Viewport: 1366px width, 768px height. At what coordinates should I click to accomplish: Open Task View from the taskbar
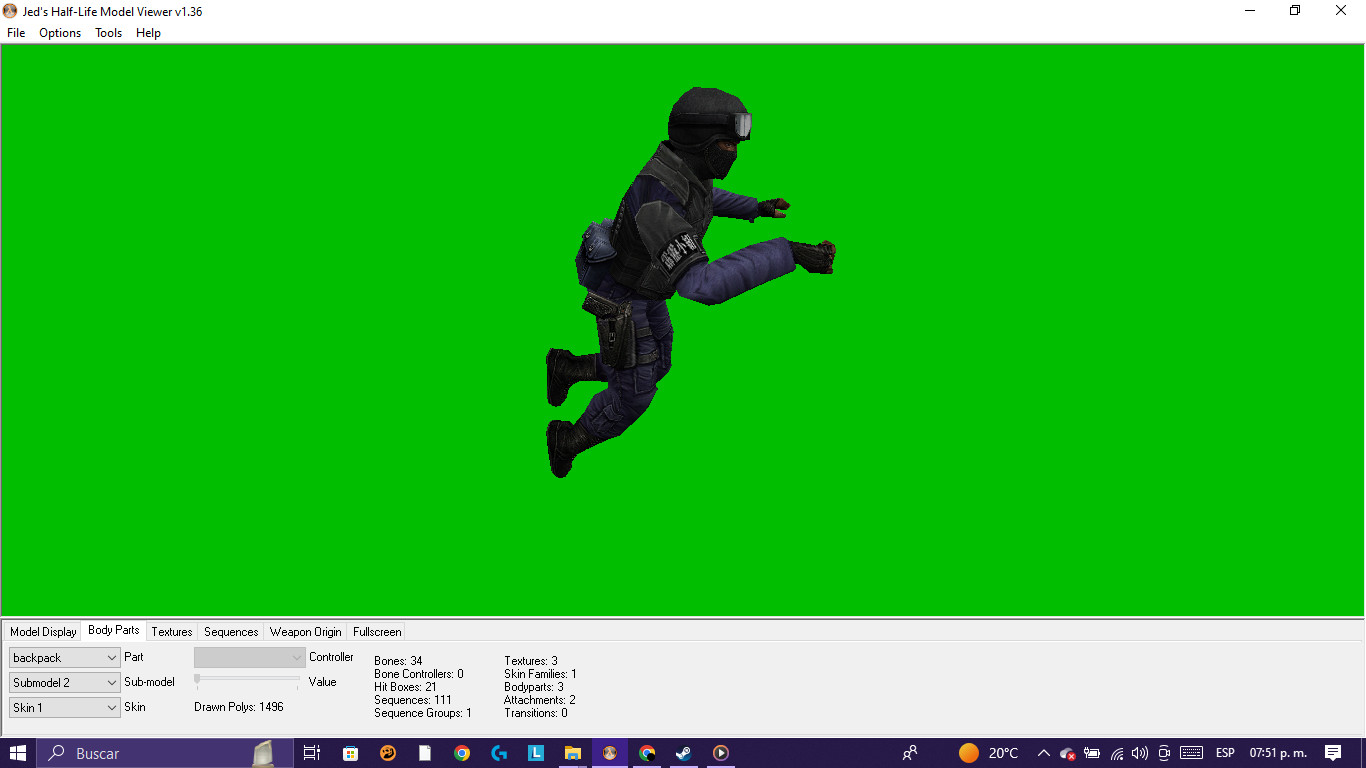point(312,753)
